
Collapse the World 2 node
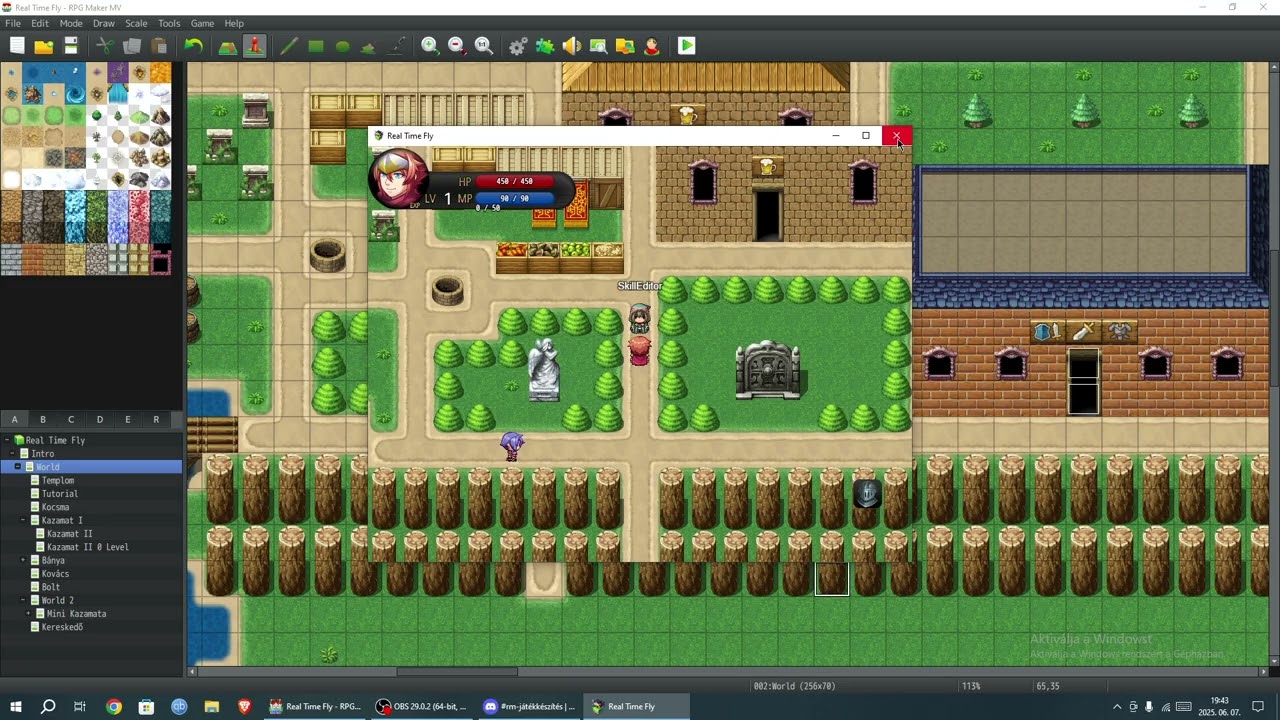(23, 601)
